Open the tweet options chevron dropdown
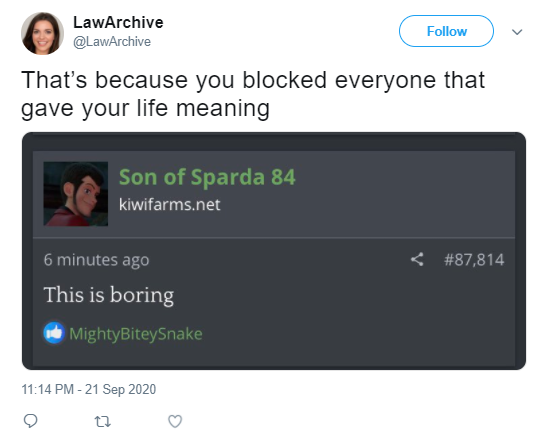The width and height of the screenshot is (546, 445). [517, 32]
